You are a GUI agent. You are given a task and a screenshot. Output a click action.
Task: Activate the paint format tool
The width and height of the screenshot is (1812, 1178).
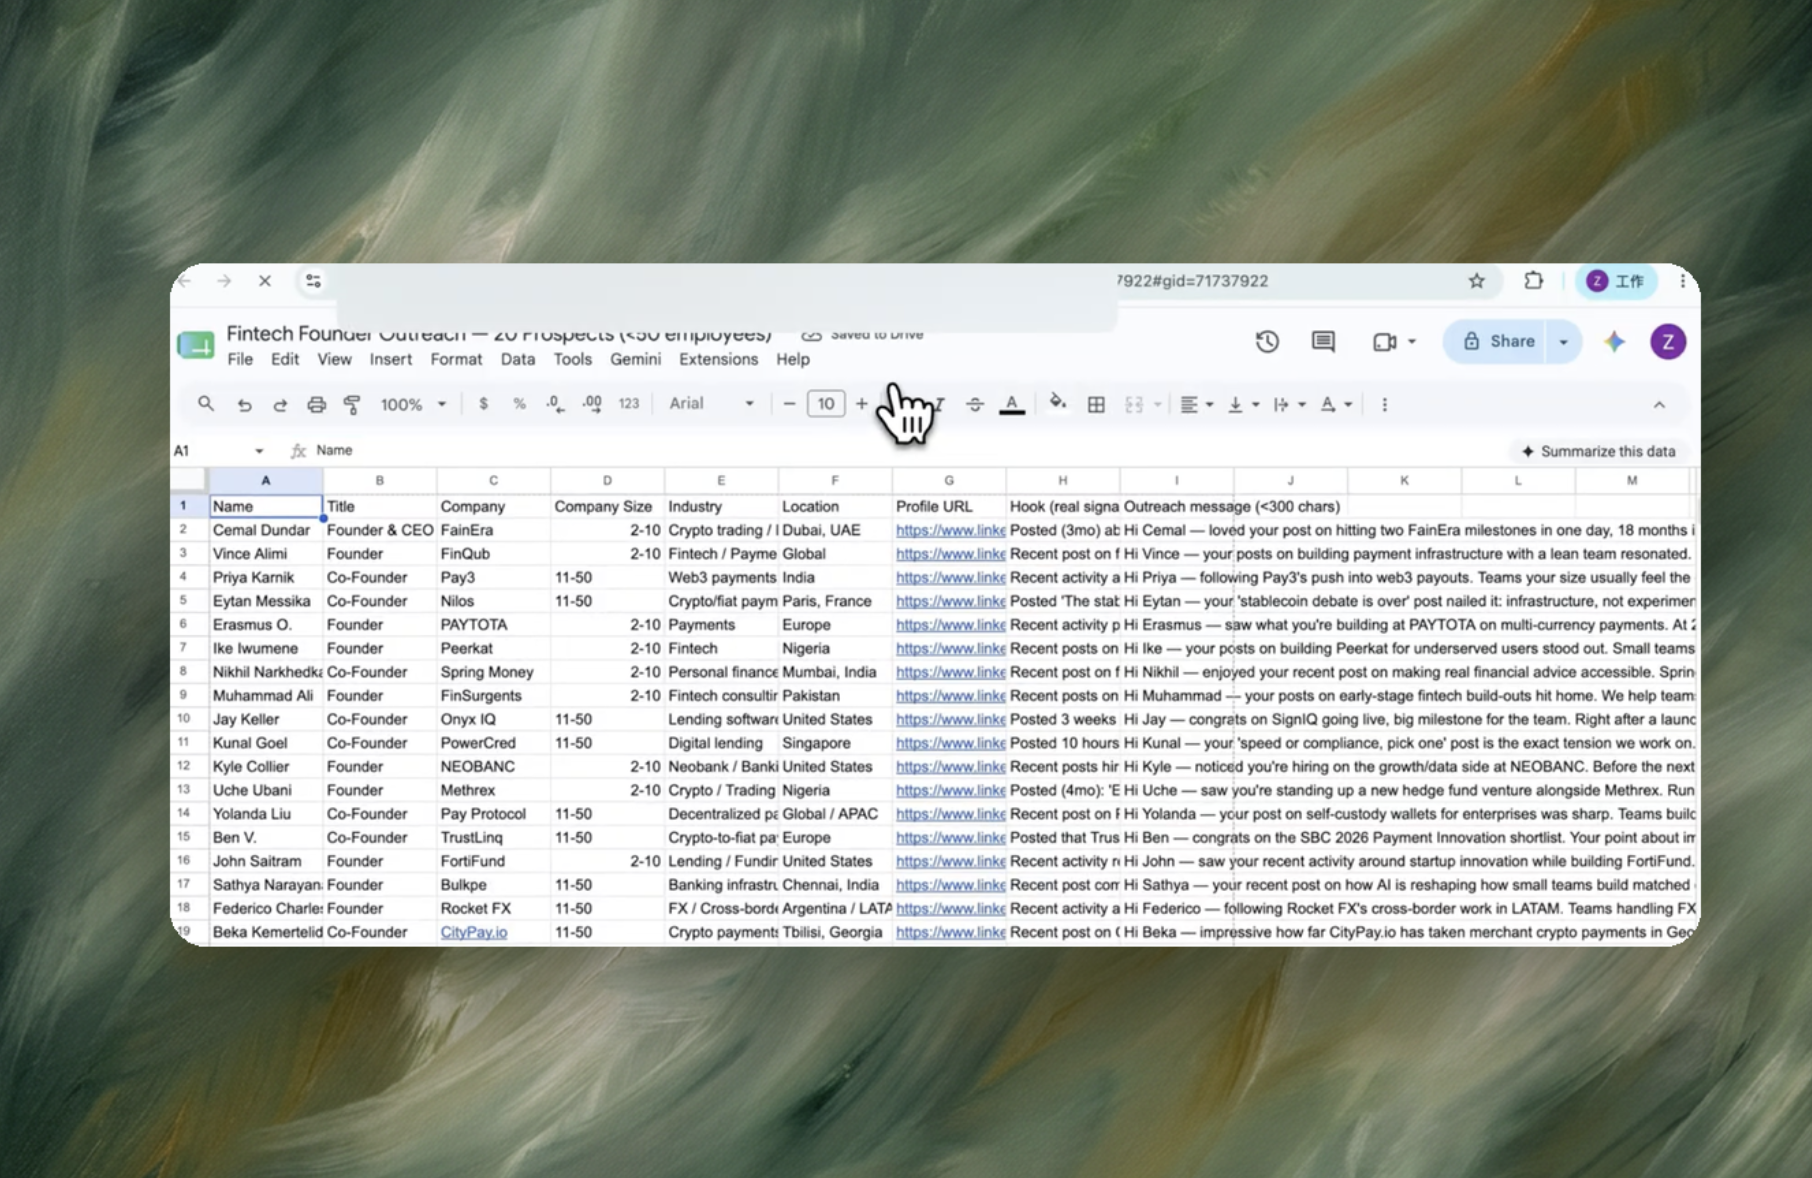tap(352, 404)
